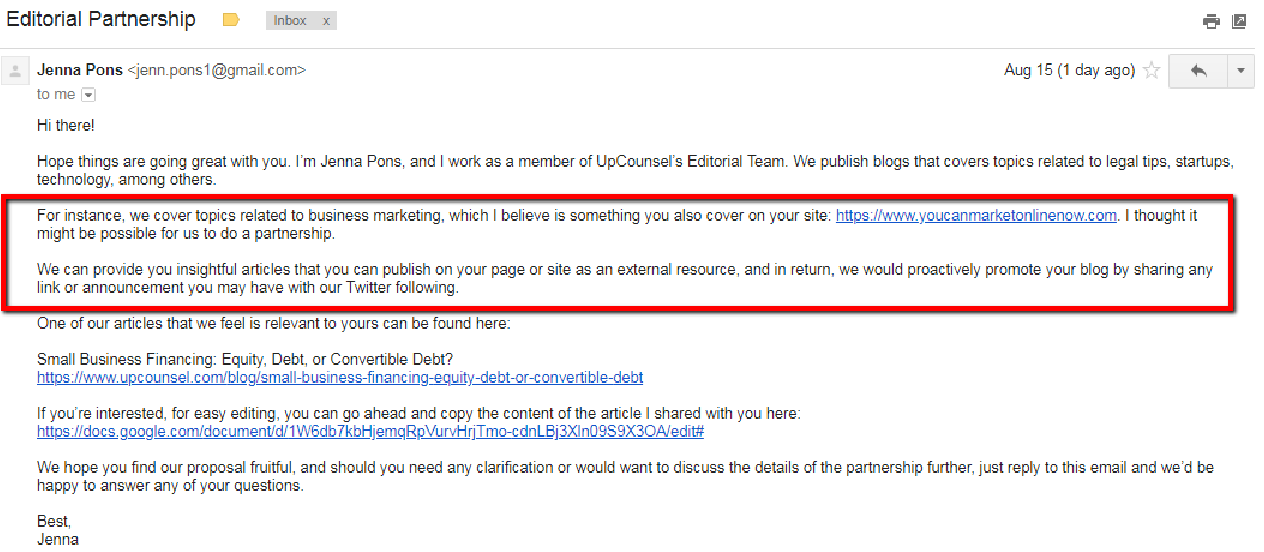Click the Reply arrow button
Image resolution: width=1264 pixels, height=552 pixels.
[1198, 71]
